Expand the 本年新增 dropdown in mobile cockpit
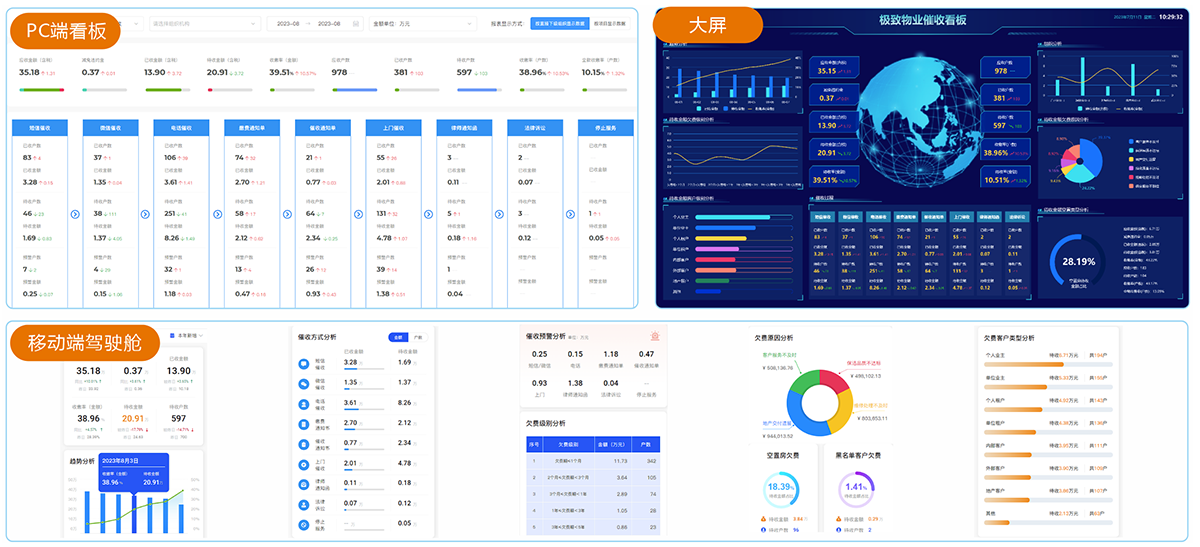Screen dimensions: 1200x547 point(186,335)
